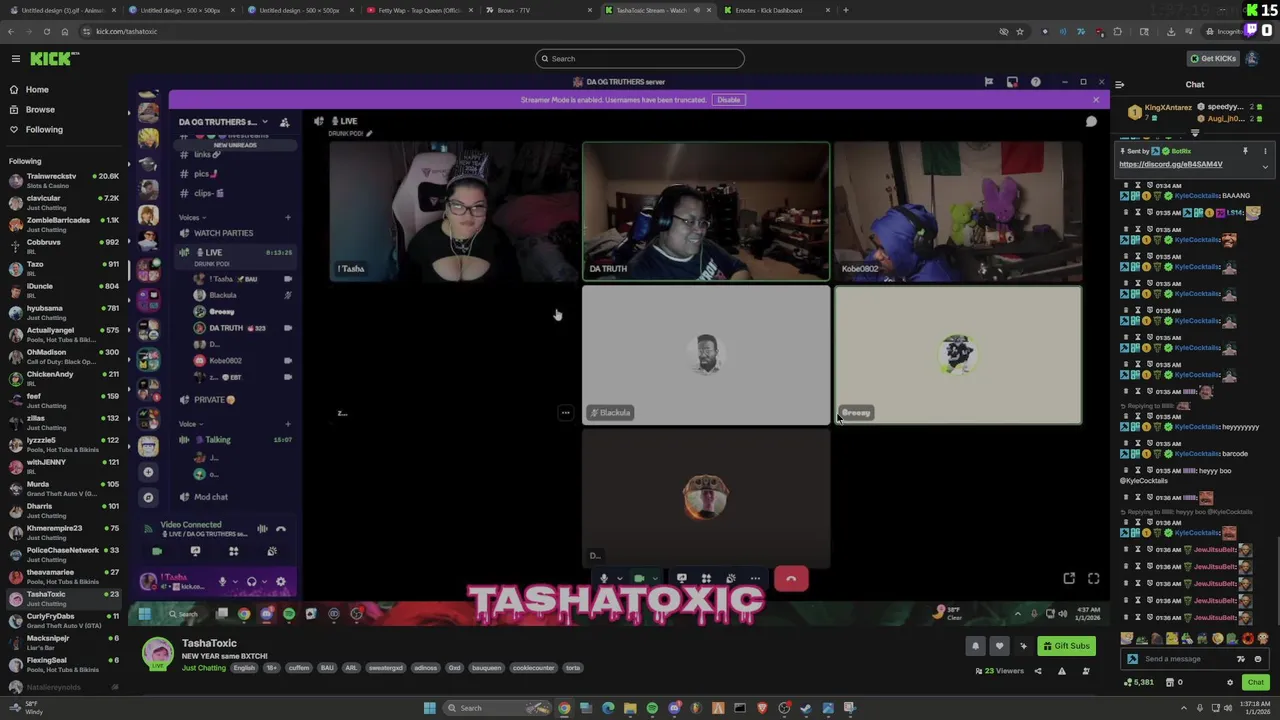Viewport: 1280px width, 720px height.
Task: Click the Kick search box
Action: click(639, 59)
